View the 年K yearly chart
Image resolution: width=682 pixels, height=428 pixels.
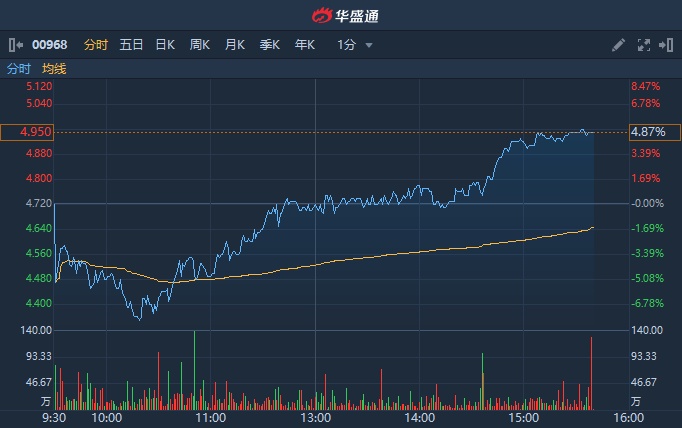[305, 45]
